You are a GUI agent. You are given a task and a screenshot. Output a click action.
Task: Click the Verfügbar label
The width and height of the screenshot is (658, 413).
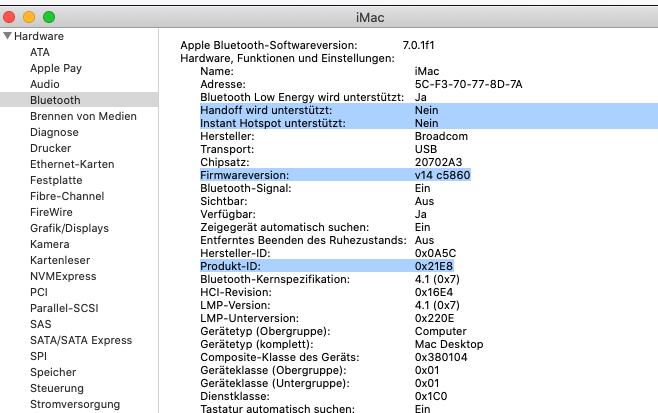pos(228,214)
